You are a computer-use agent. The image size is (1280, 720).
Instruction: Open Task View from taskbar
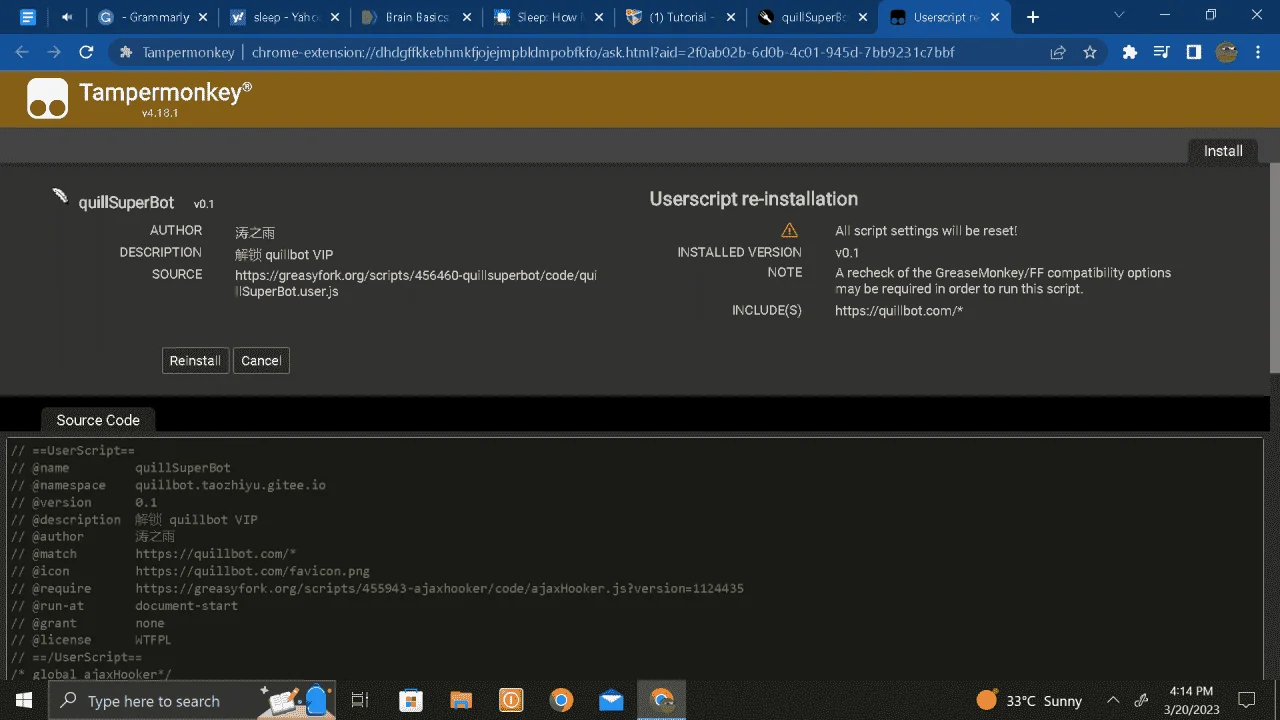(x=360, y=700)
